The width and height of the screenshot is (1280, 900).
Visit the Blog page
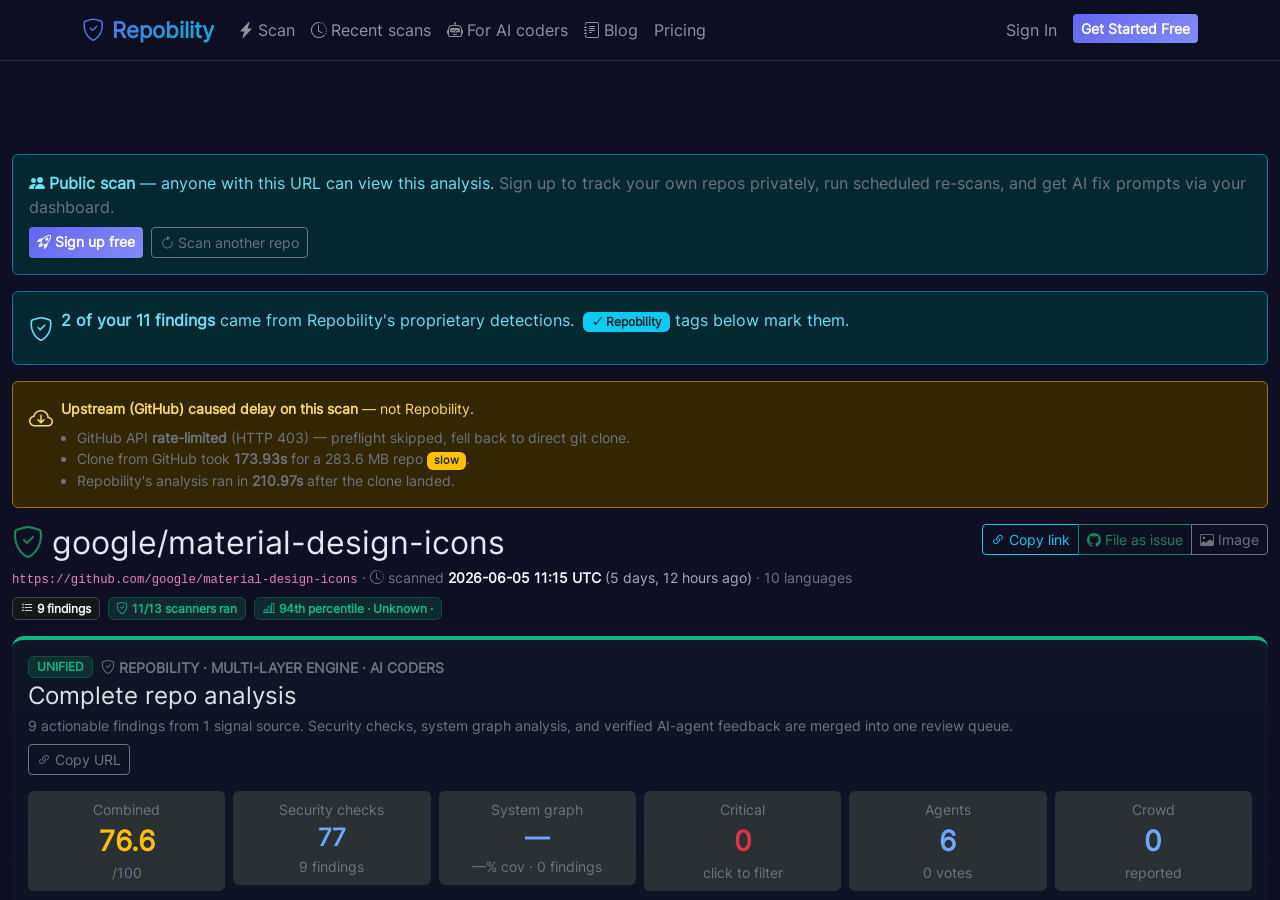coord(611,30)
